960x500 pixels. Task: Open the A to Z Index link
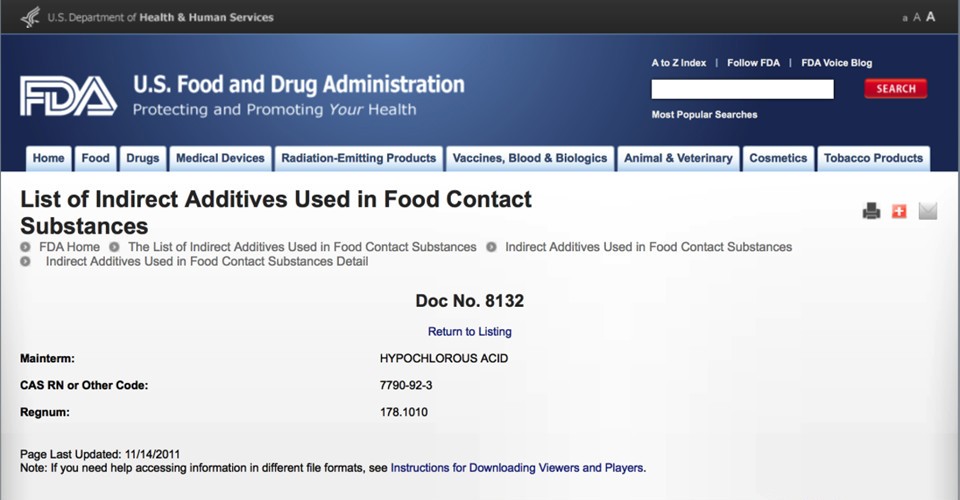click(679, 63)
